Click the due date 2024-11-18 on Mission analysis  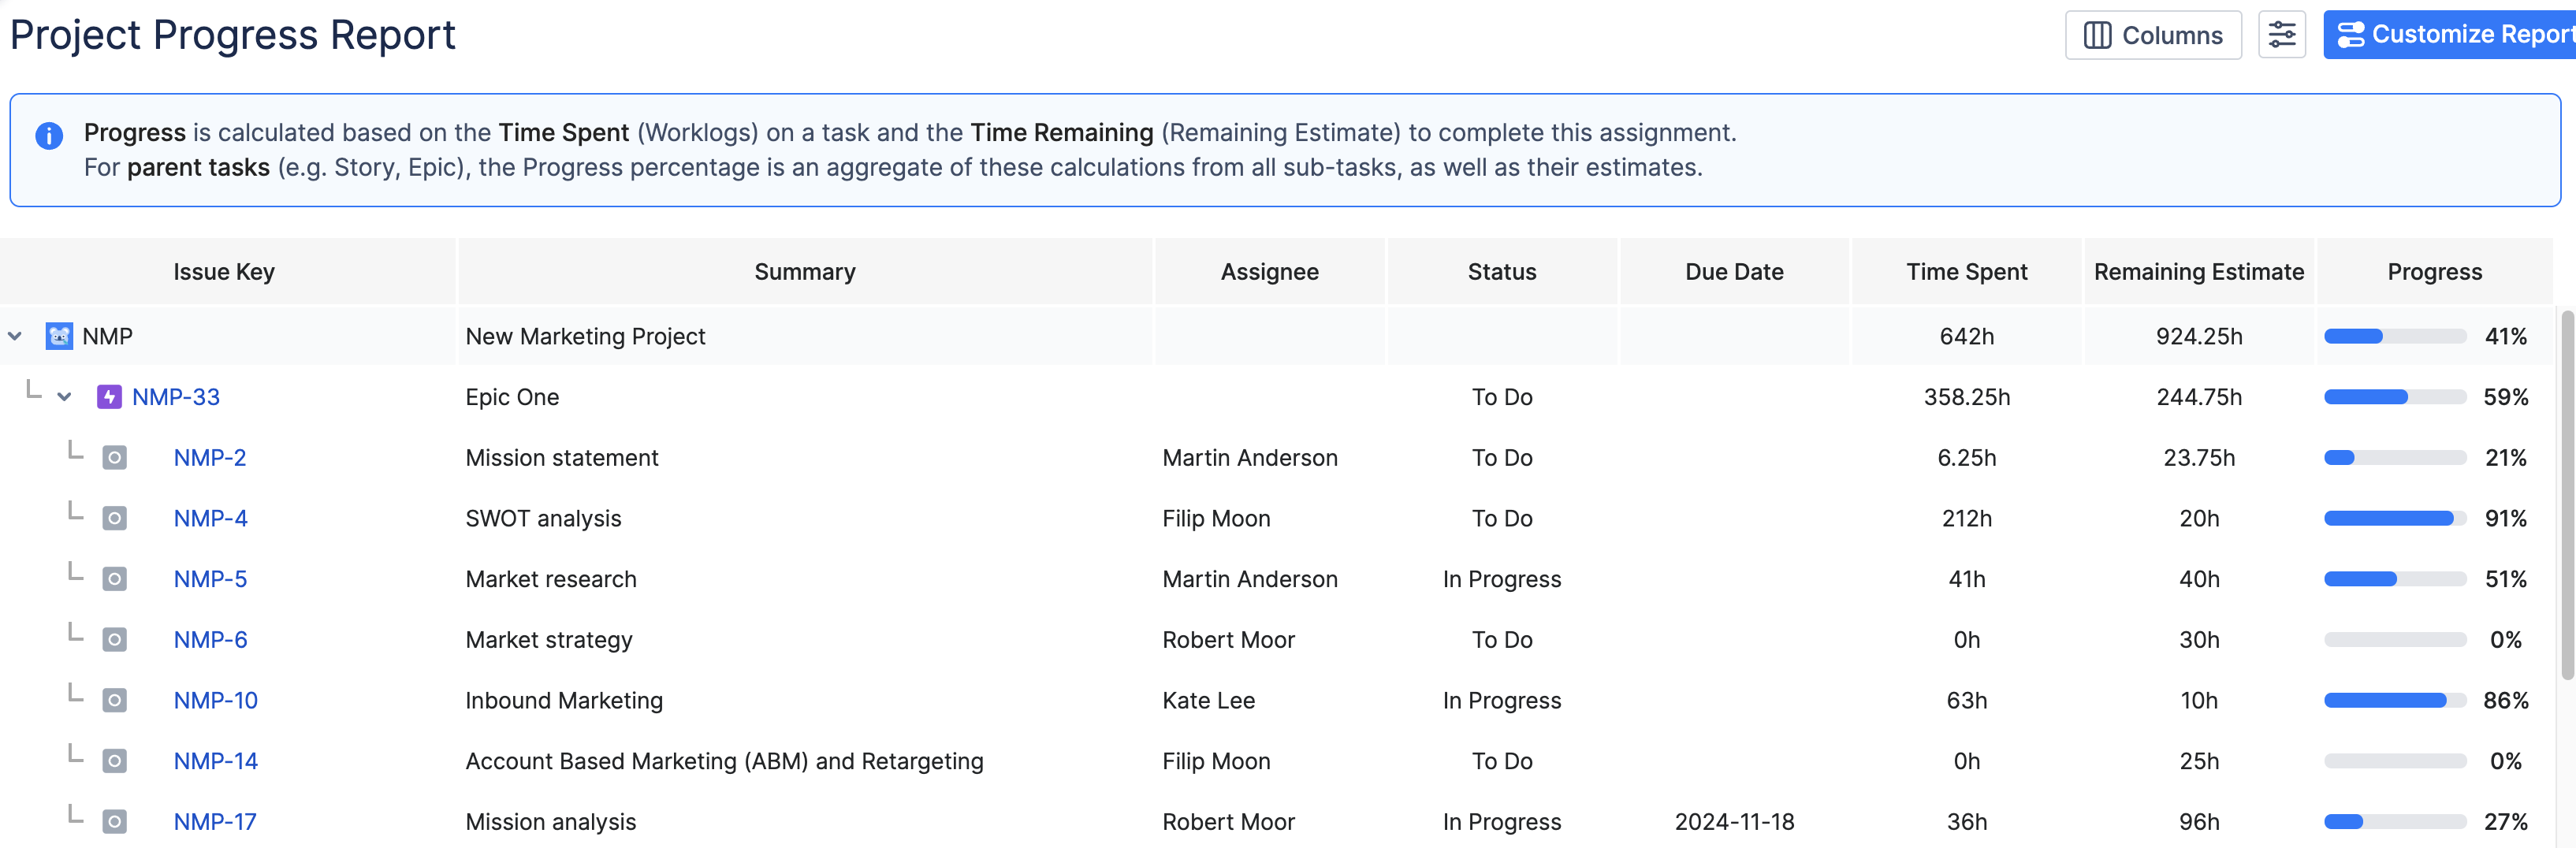[1734, 821]
